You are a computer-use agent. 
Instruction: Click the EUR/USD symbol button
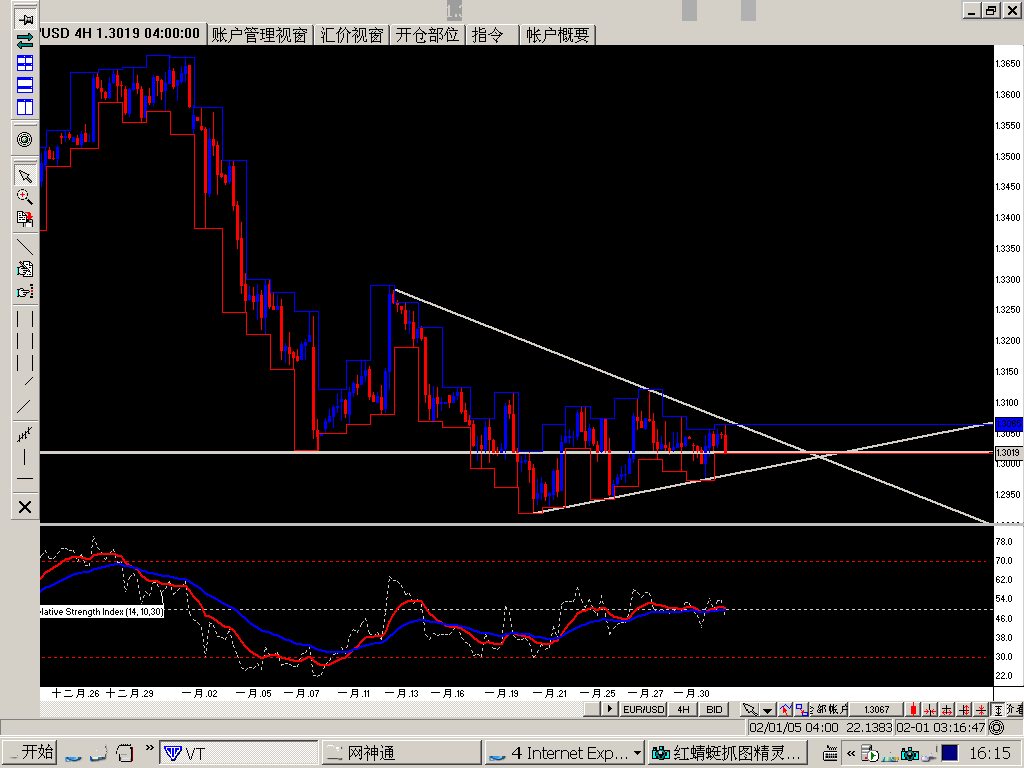[643, 709]
